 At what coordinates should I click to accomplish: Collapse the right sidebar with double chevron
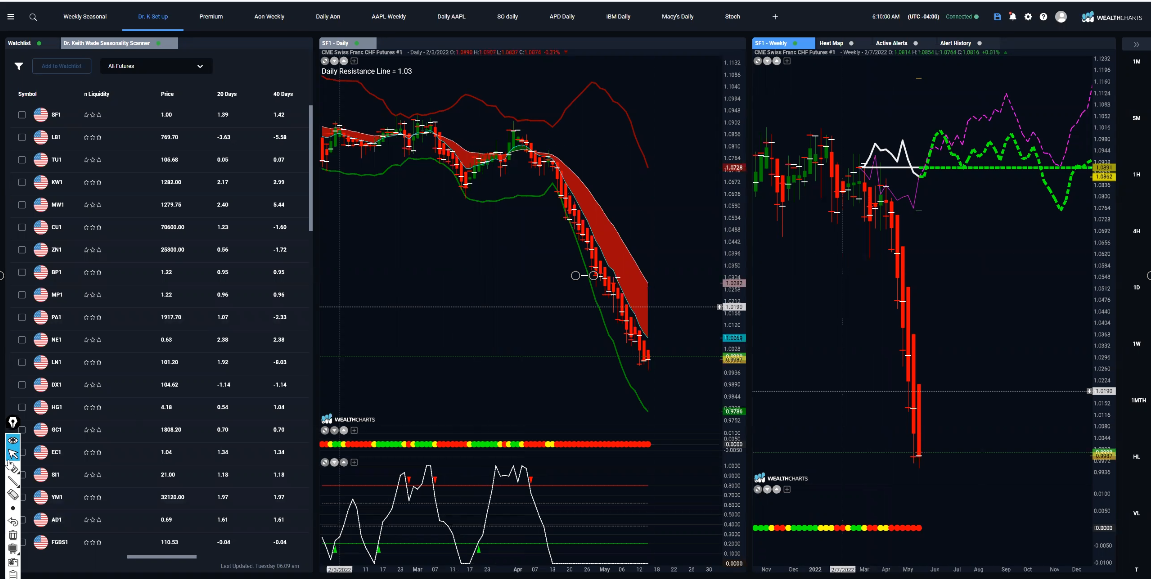1136,44
